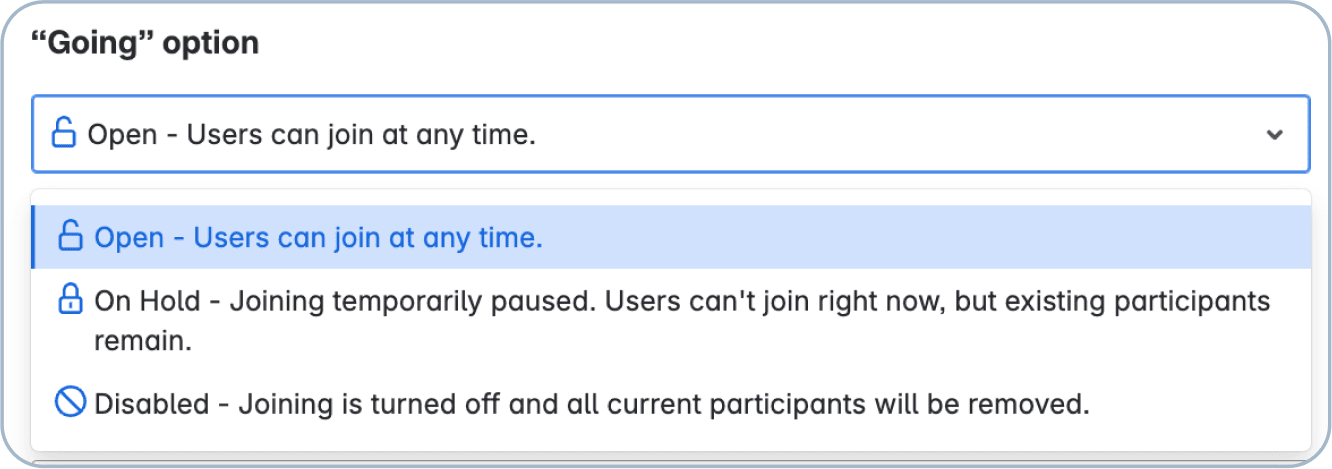This screenshot has height=469, width=1332.
Task: Click the blue word "Open" in the highlighted row
Action: pos(129,238)
